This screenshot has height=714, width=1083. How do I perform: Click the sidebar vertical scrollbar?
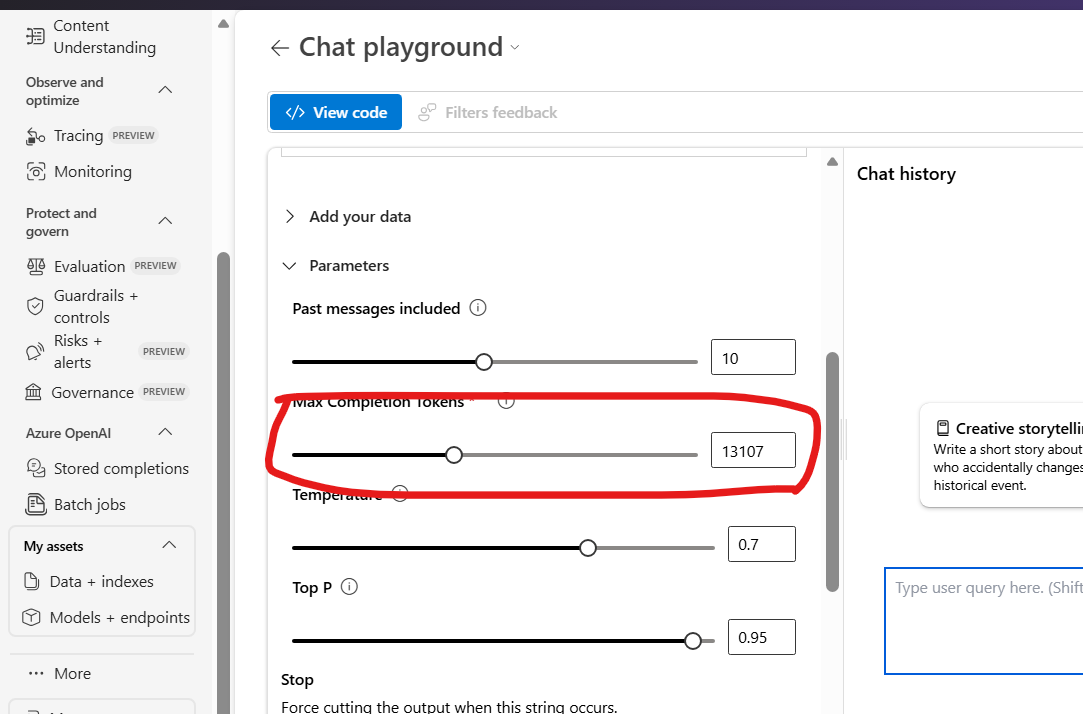click(x=223, y=483)
